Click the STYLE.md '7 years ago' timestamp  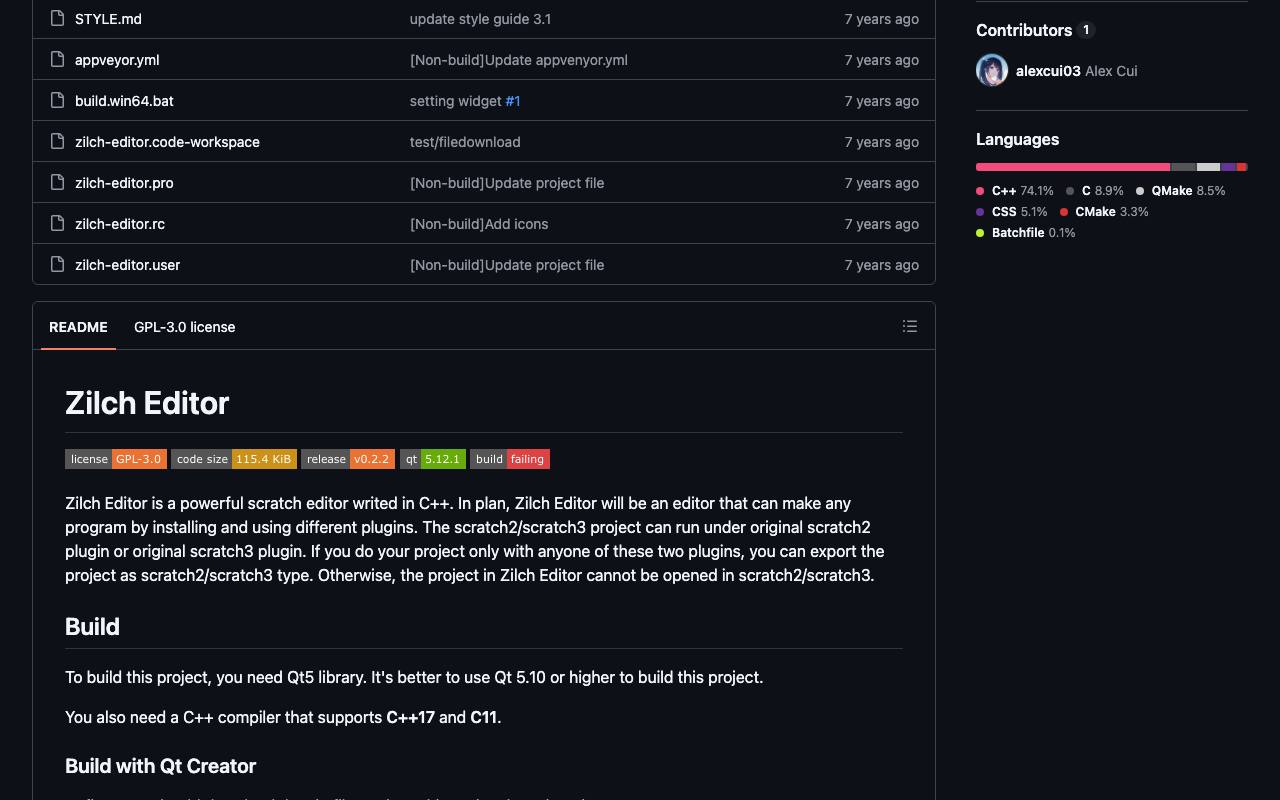coord(881,19)
